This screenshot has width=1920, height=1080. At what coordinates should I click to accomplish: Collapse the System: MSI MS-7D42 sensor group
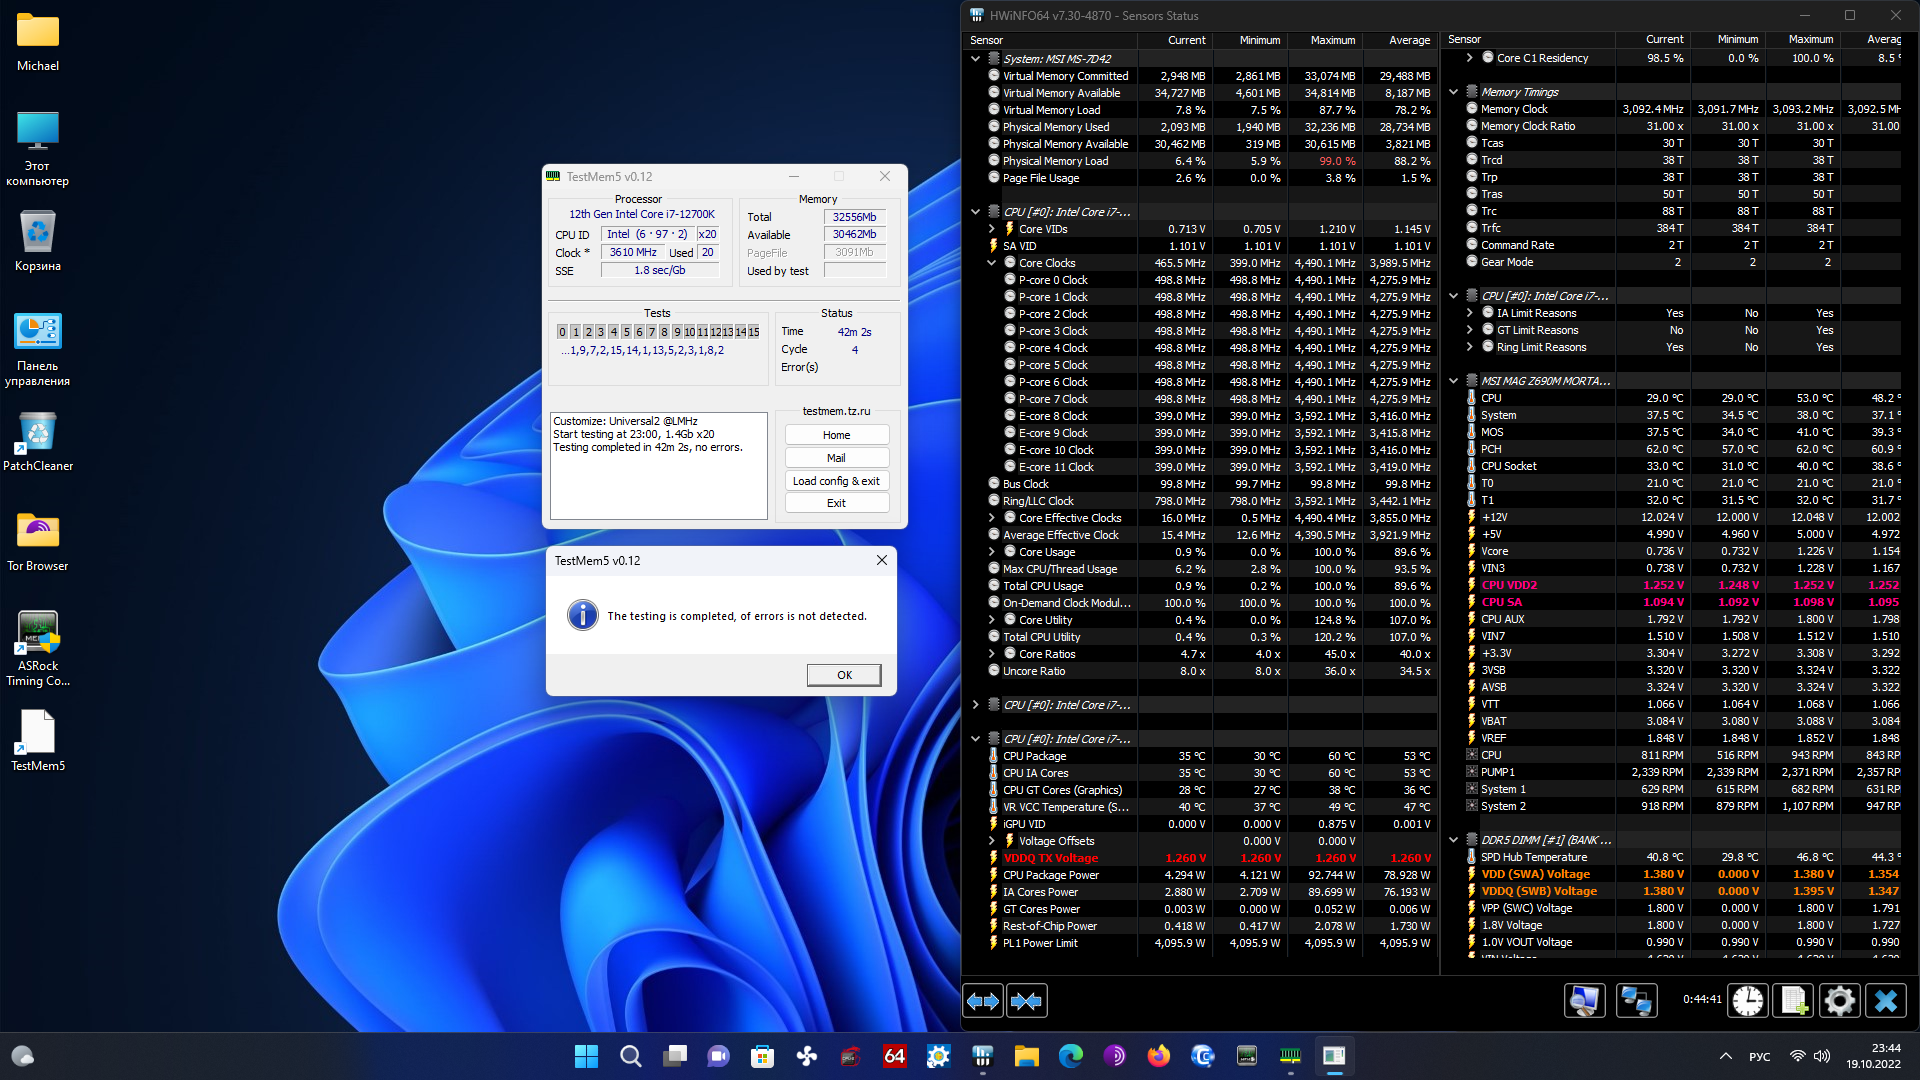coord(976,59)
